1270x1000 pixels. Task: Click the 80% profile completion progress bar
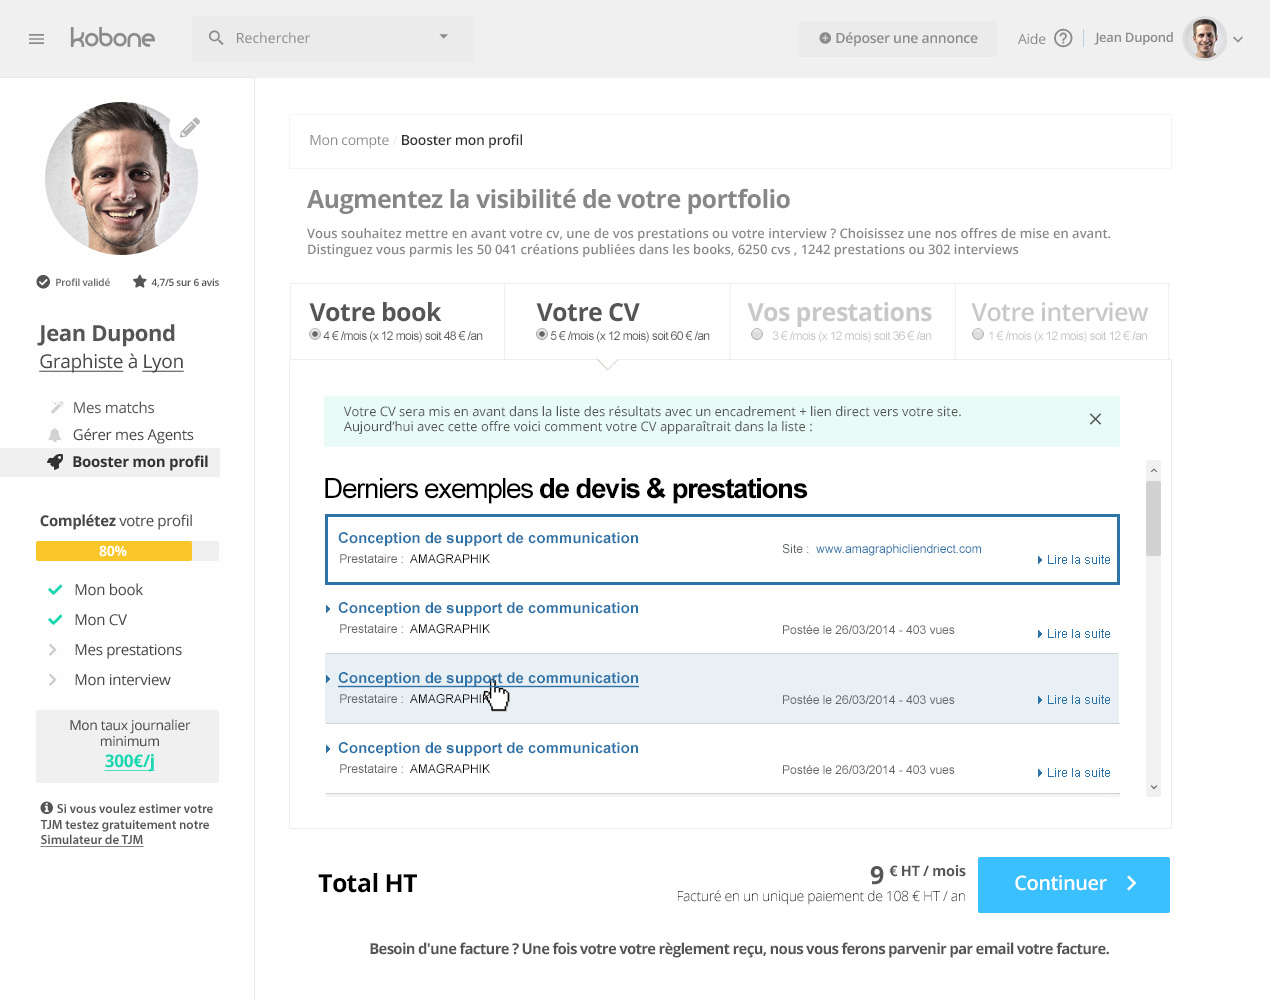(x=127, y=551)
